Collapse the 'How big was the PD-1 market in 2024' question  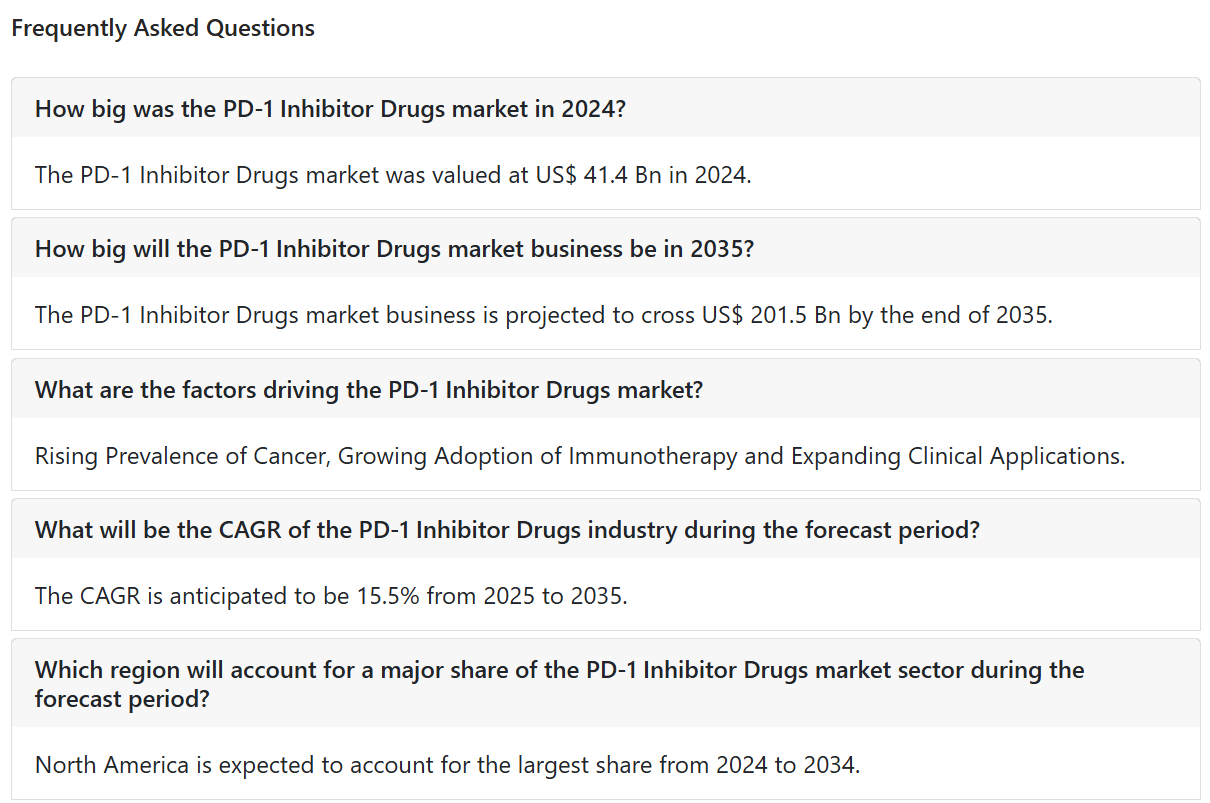(x=605, y=108)
